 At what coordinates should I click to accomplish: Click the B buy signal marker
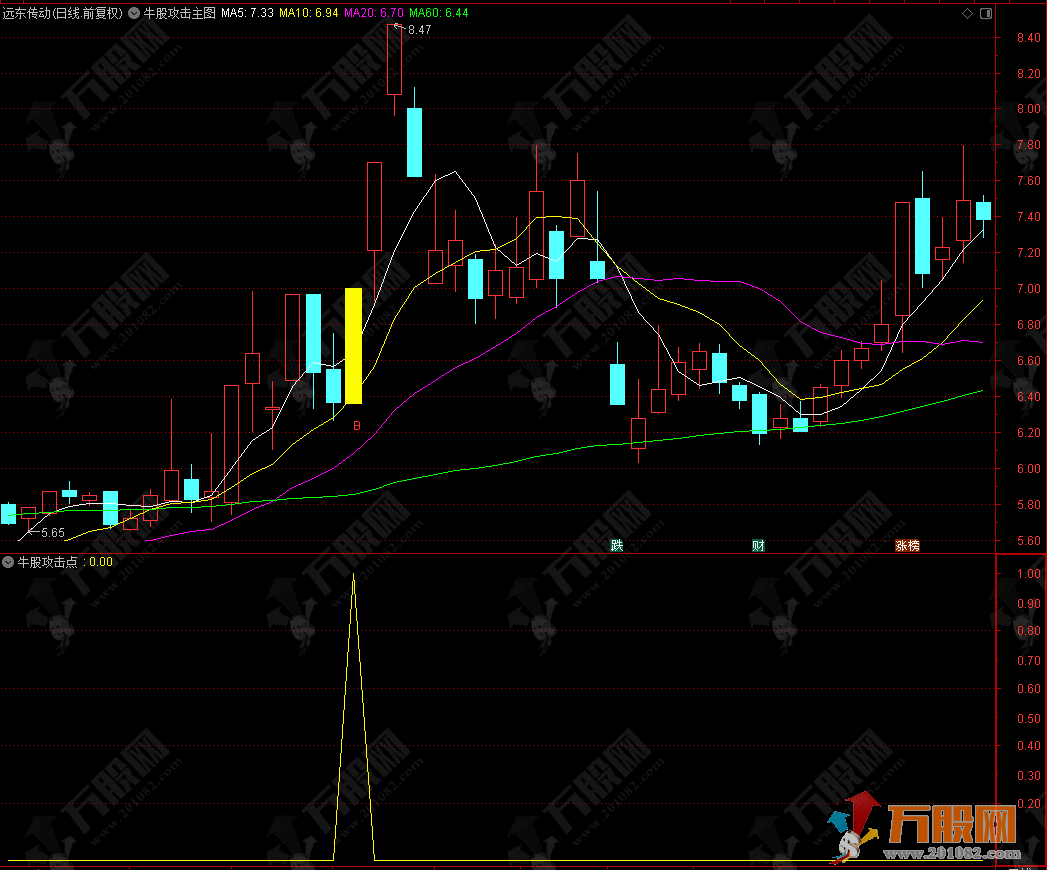[357, 425]
